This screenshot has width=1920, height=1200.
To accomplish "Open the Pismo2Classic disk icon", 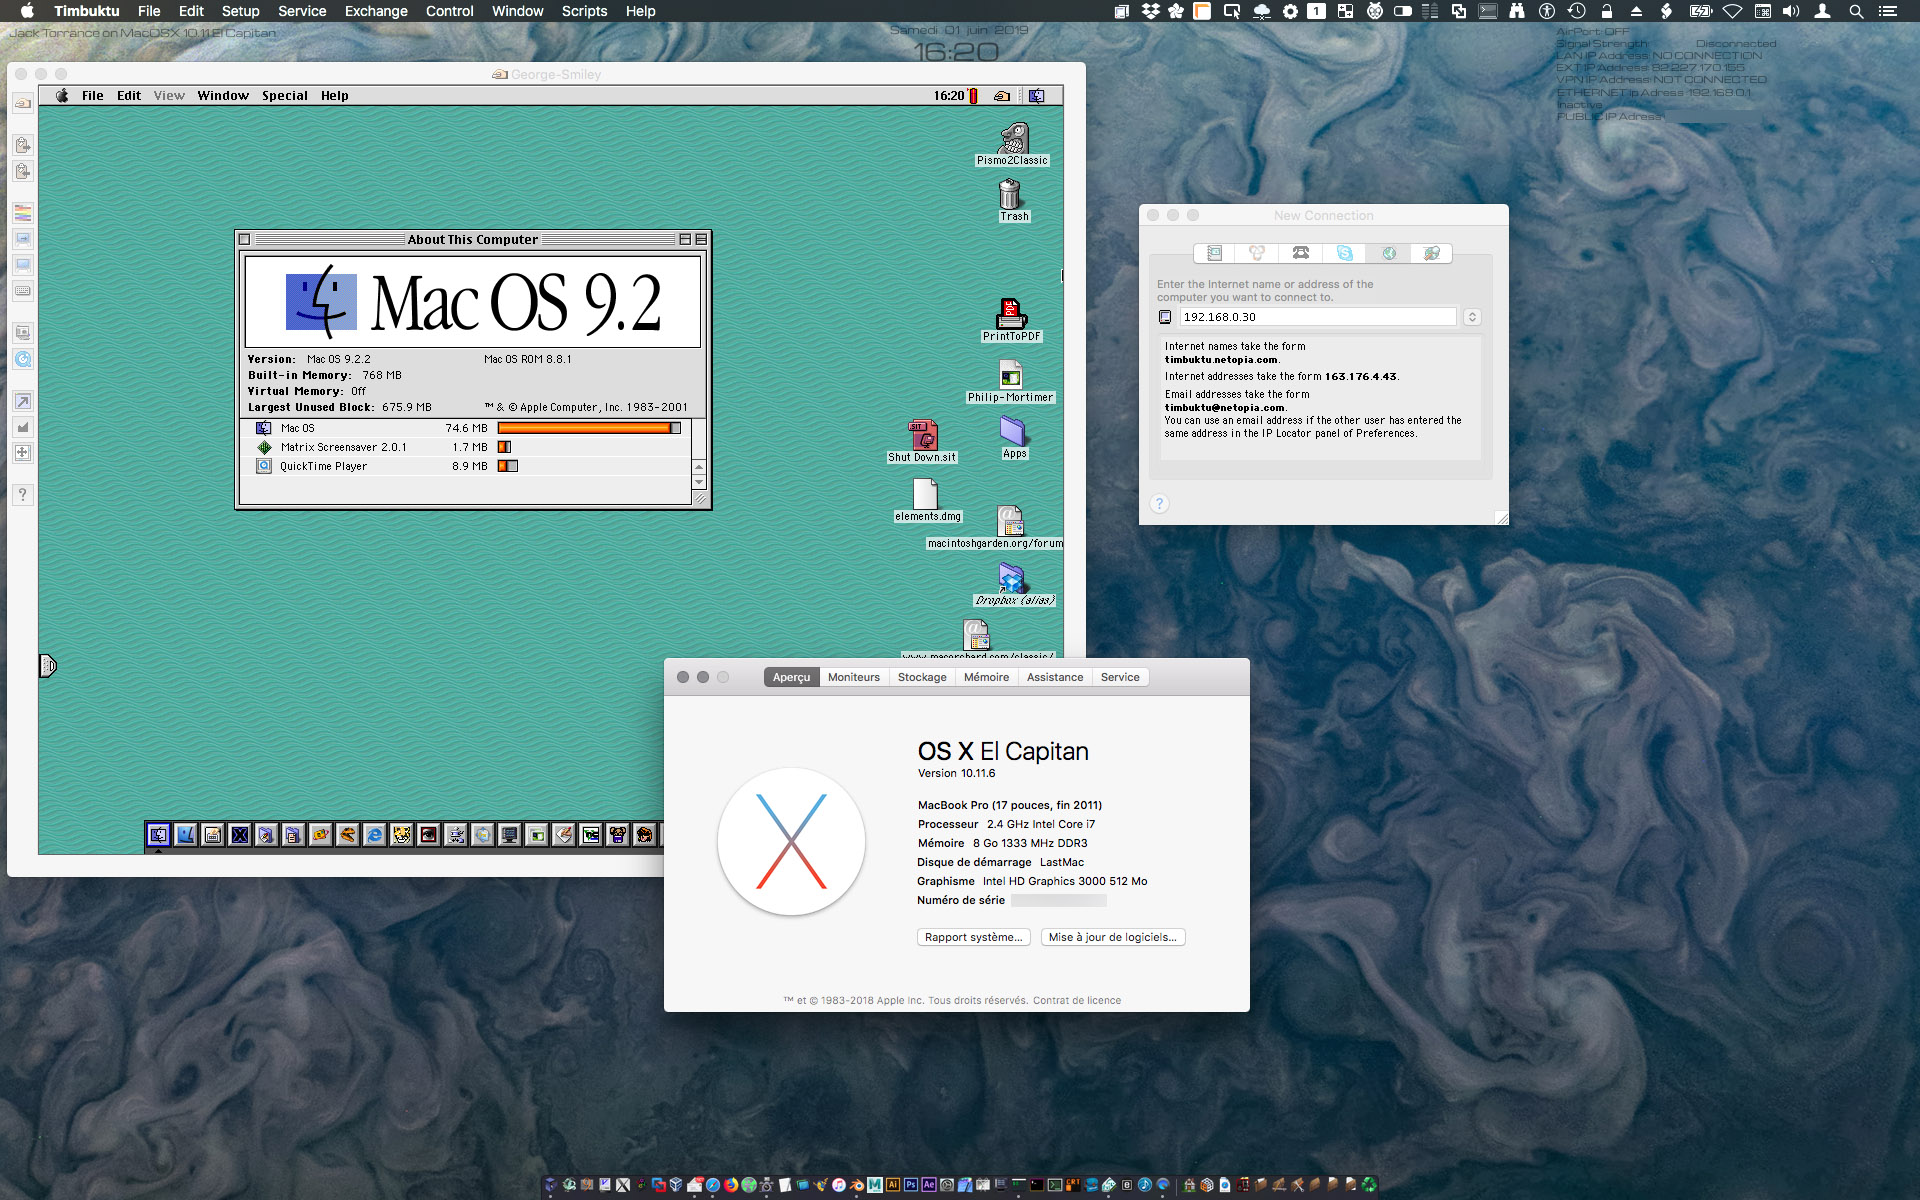I will coord(1013,138).
